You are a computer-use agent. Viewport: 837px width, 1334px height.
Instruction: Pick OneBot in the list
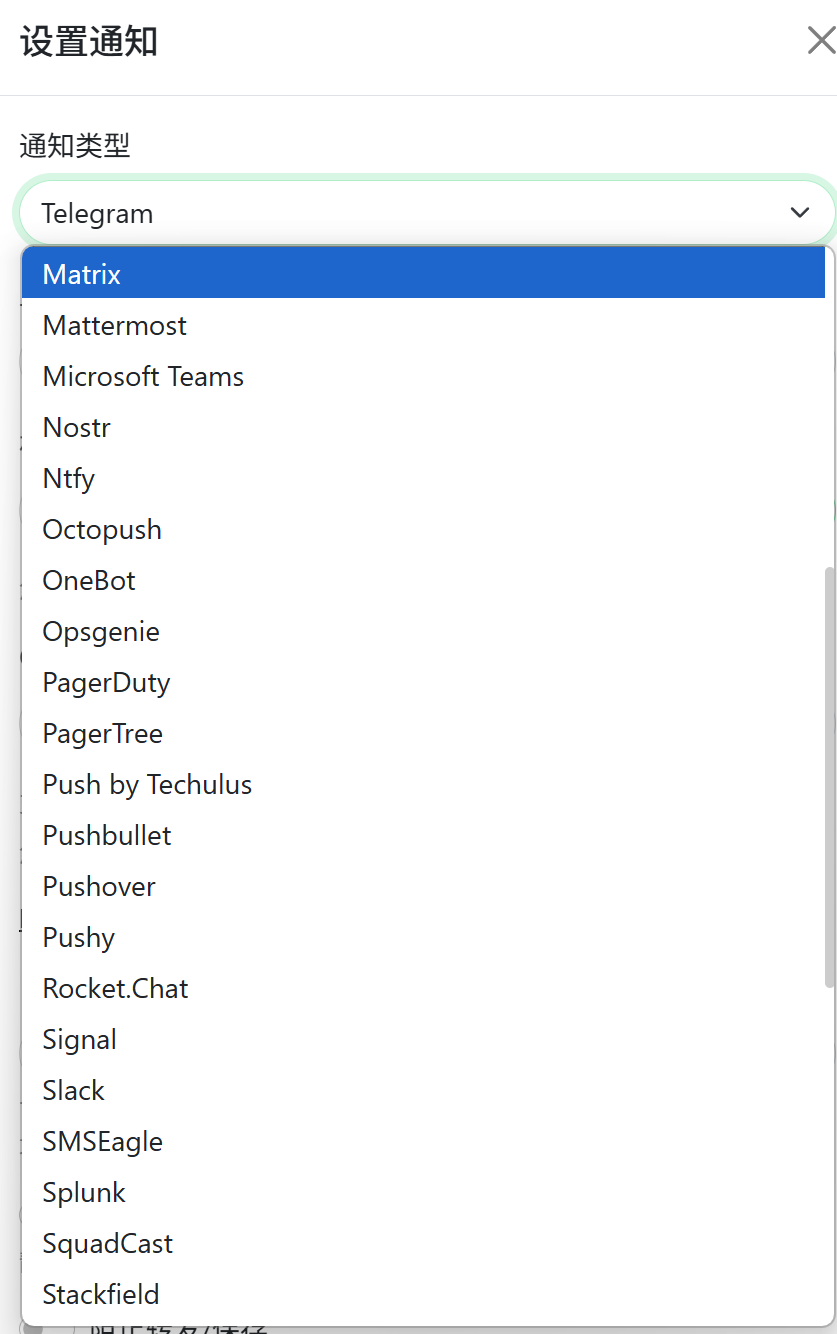89,580
